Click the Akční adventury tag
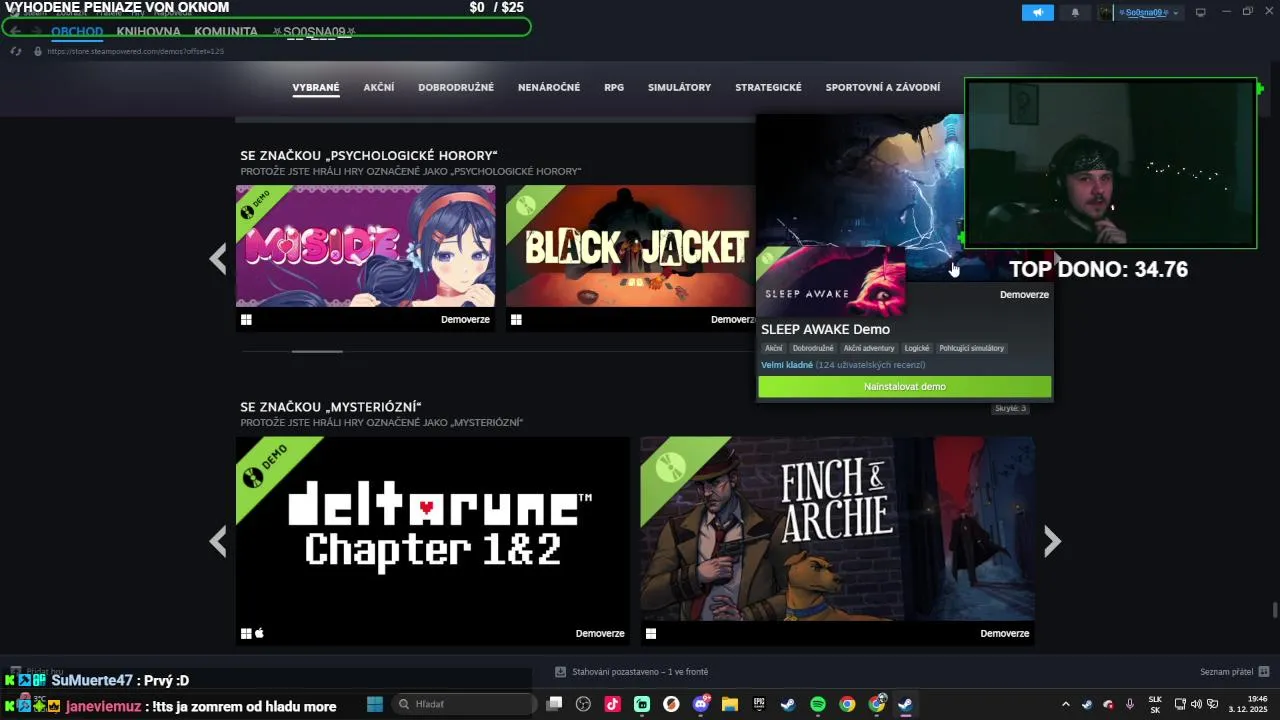1280x720 pixels. coord(869,348)
